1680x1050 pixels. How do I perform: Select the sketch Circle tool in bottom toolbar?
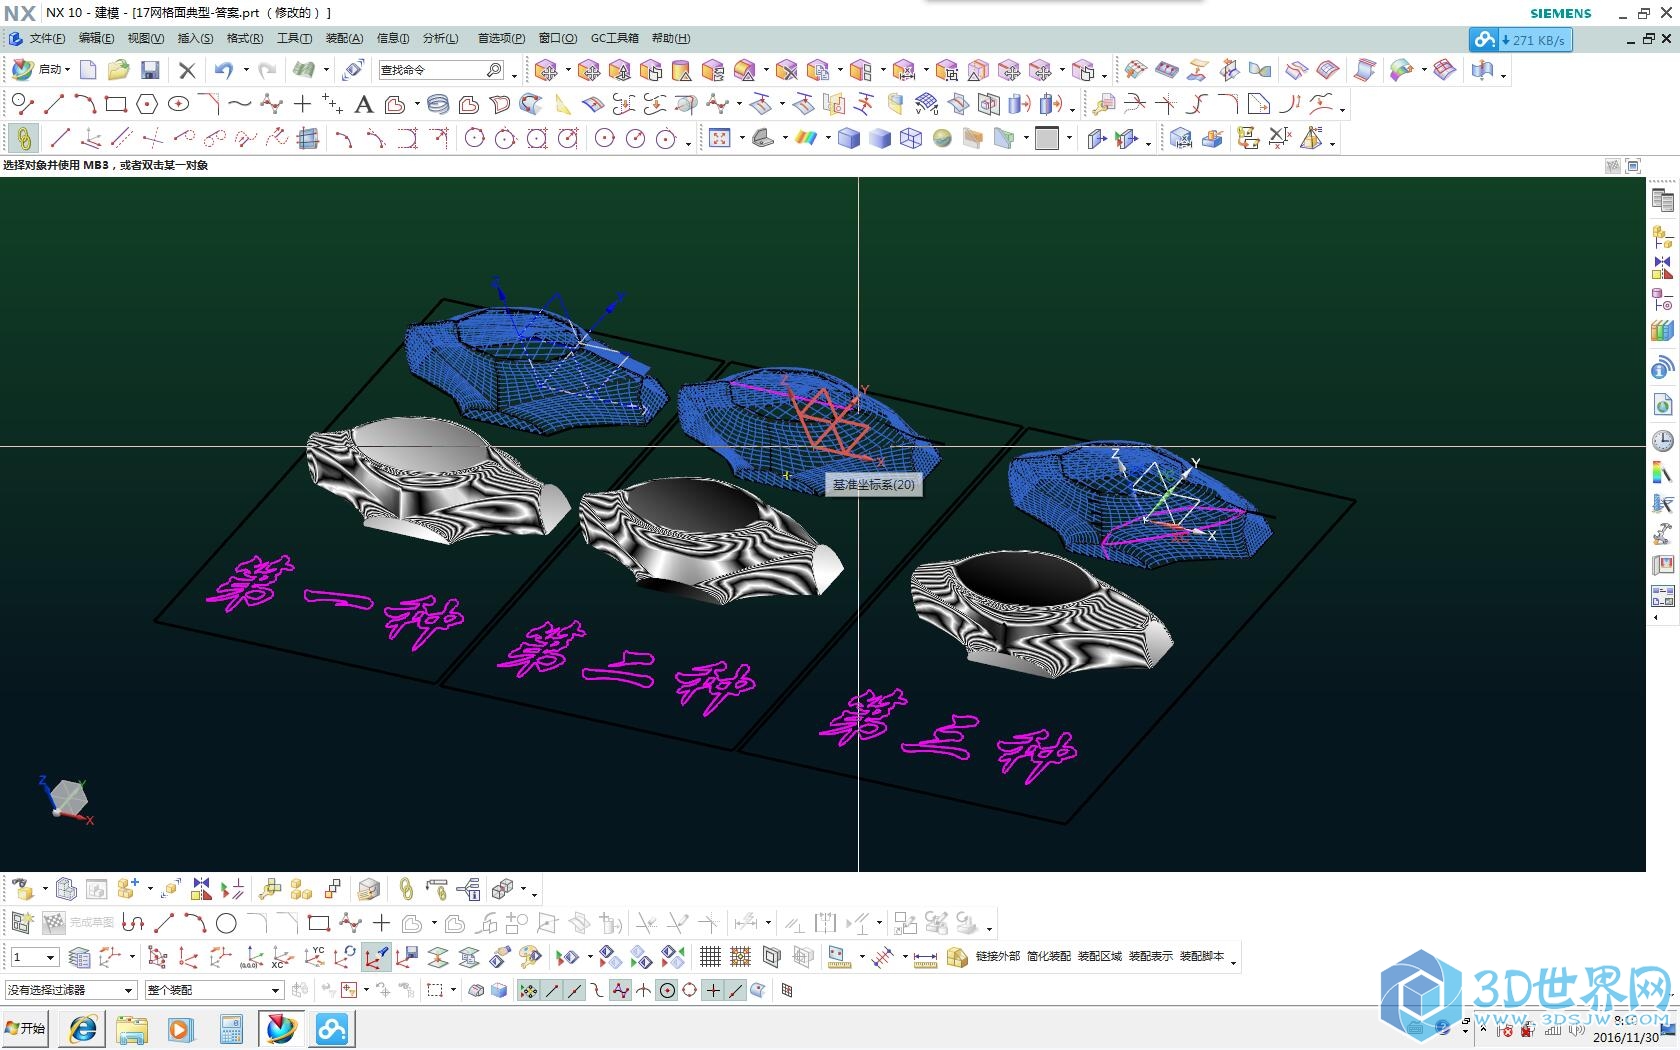click(227, 923)
